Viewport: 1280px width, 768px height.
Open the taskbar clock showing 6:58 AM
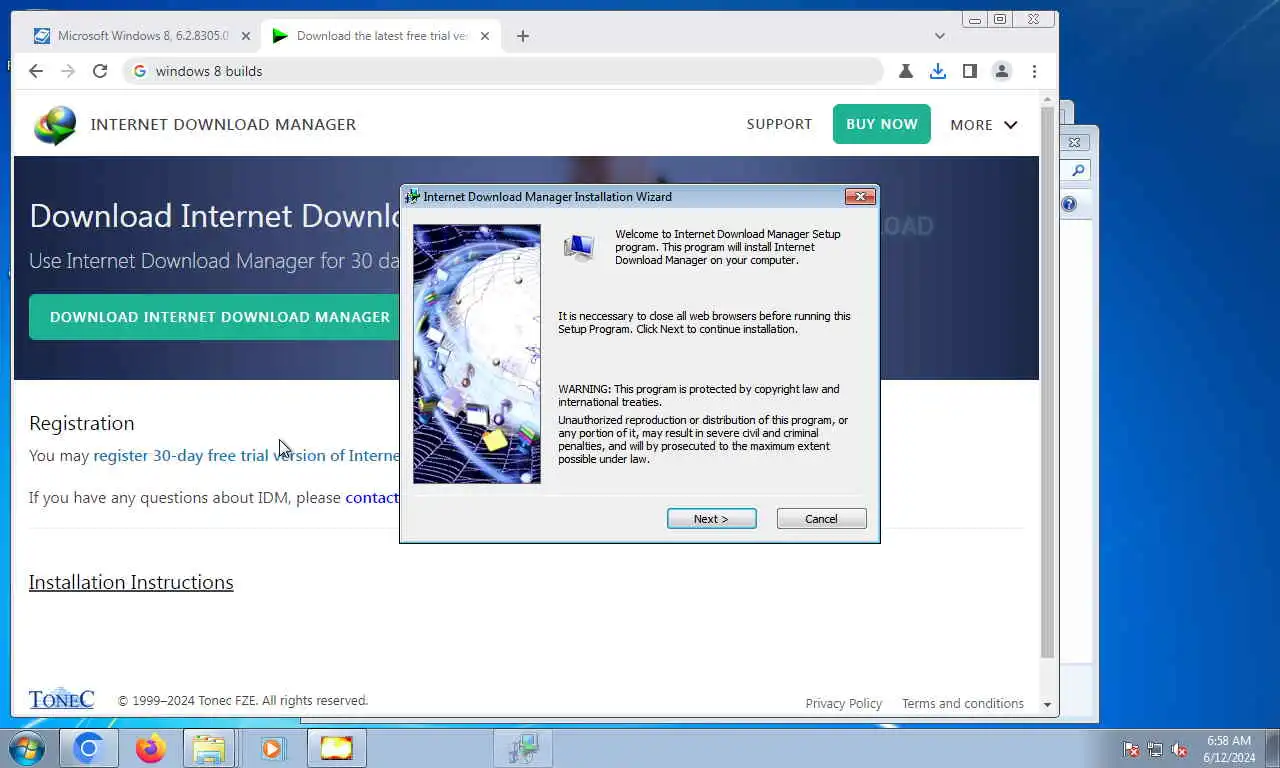point(1229,749)
